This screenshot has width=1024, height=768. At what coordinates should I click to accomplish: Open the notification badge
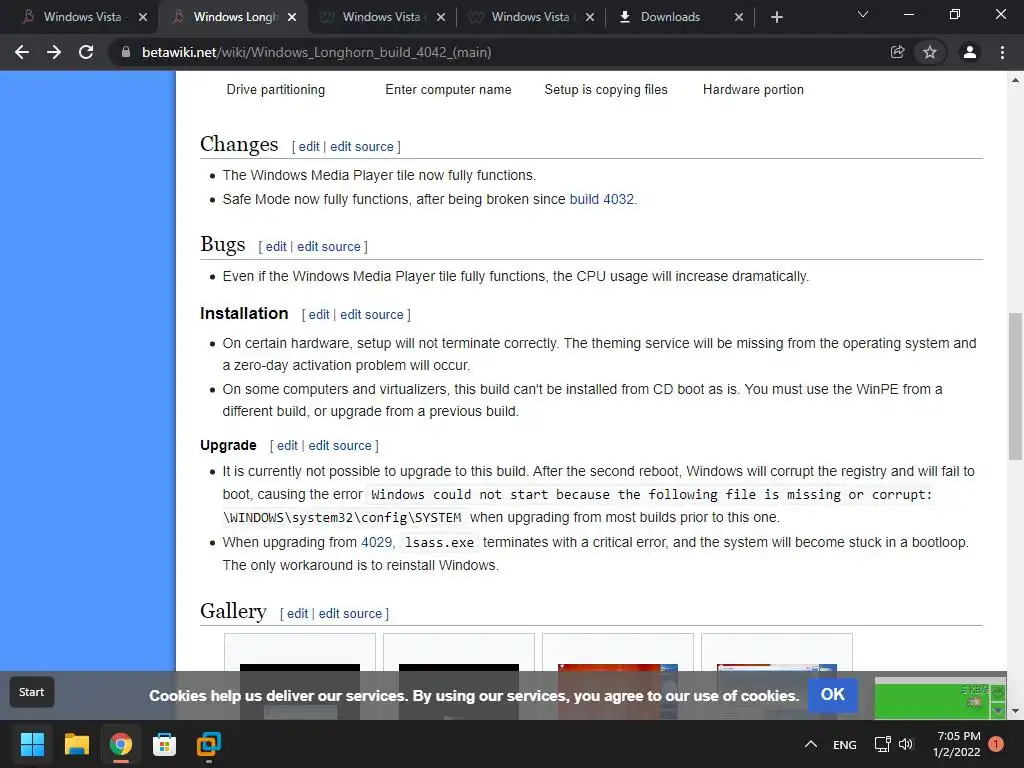pos(996,744)
